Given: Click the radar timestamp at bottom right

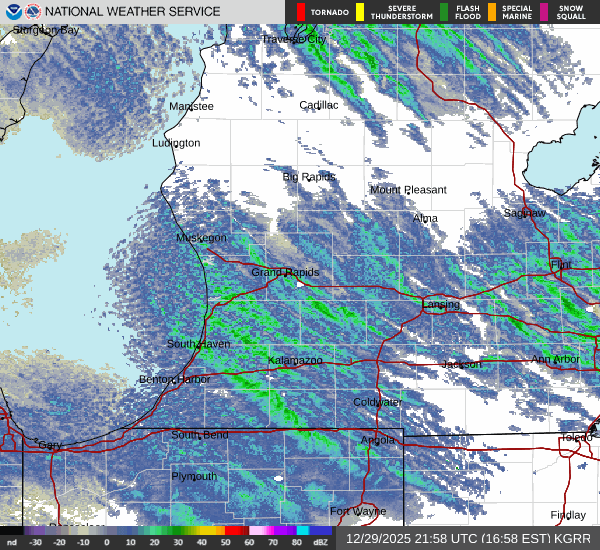Looking at the screenshot, I should 468,538.
